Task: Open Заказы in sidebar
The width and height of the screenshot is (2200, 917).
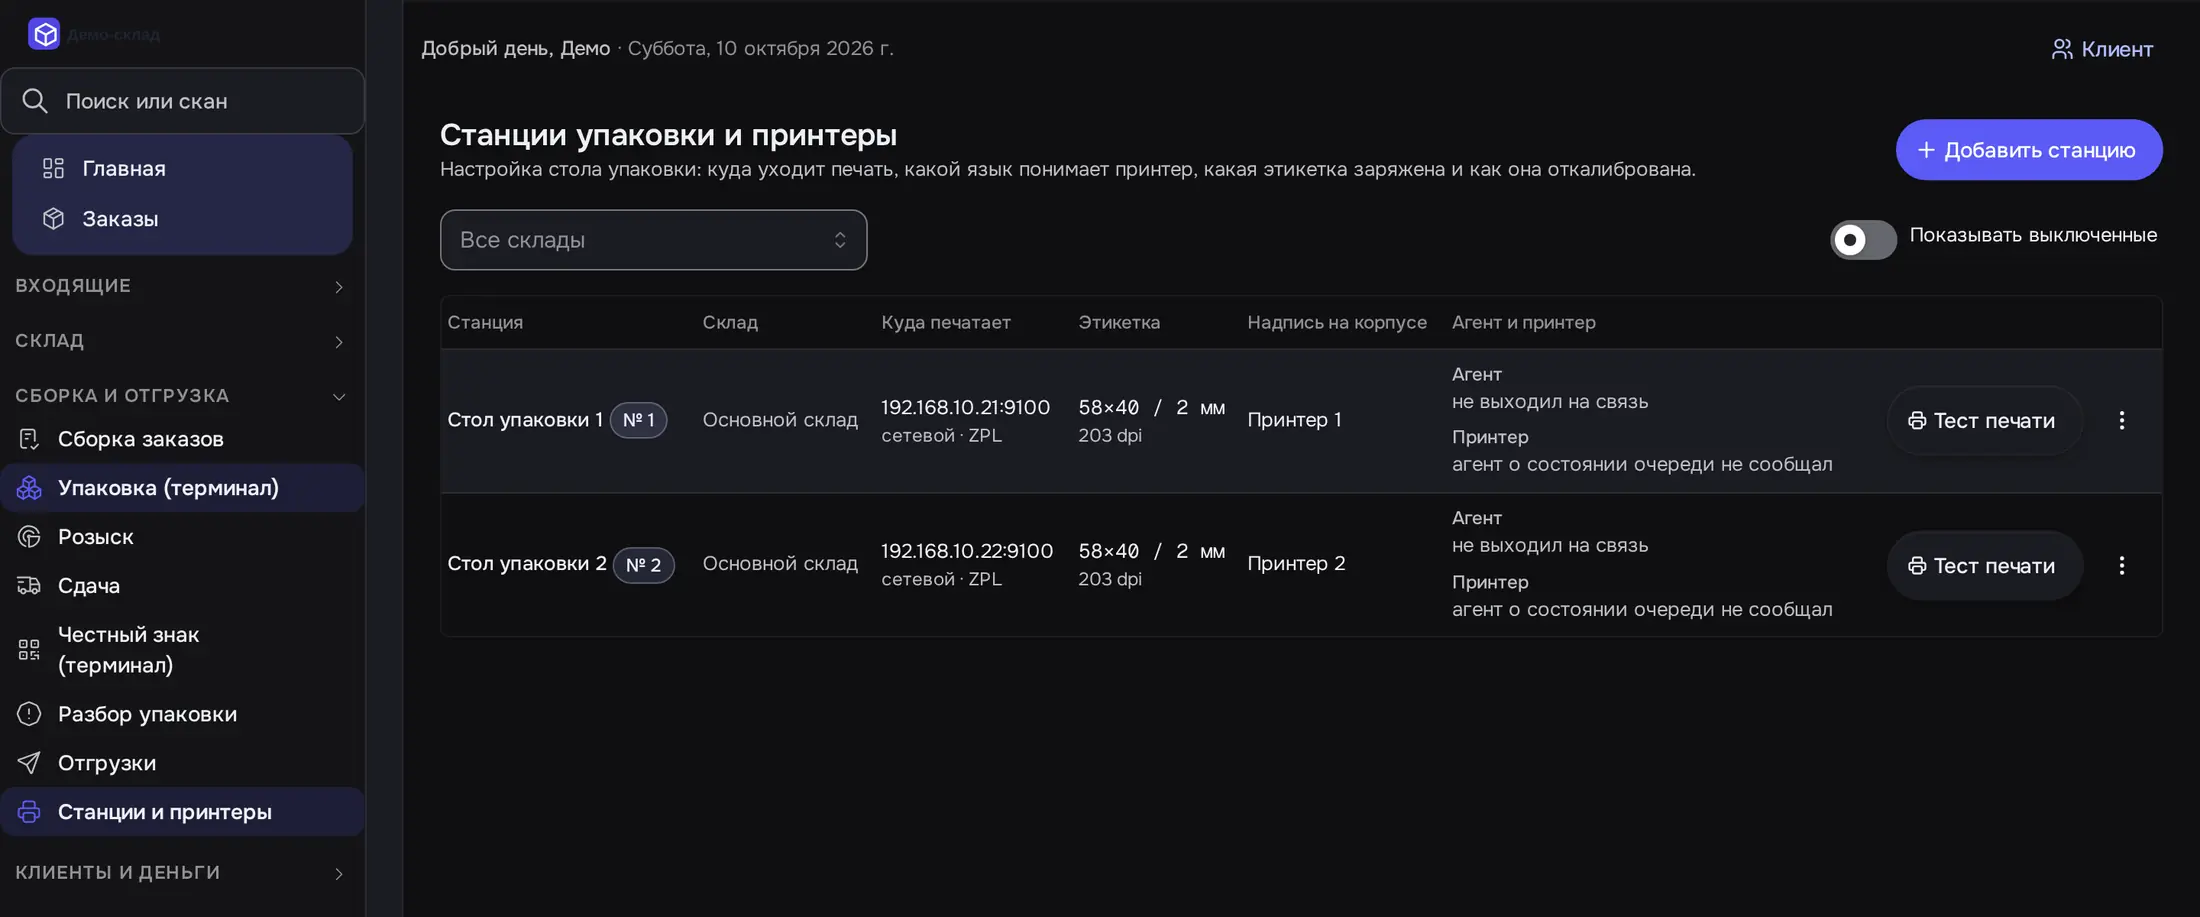Action: click(182, 218)
